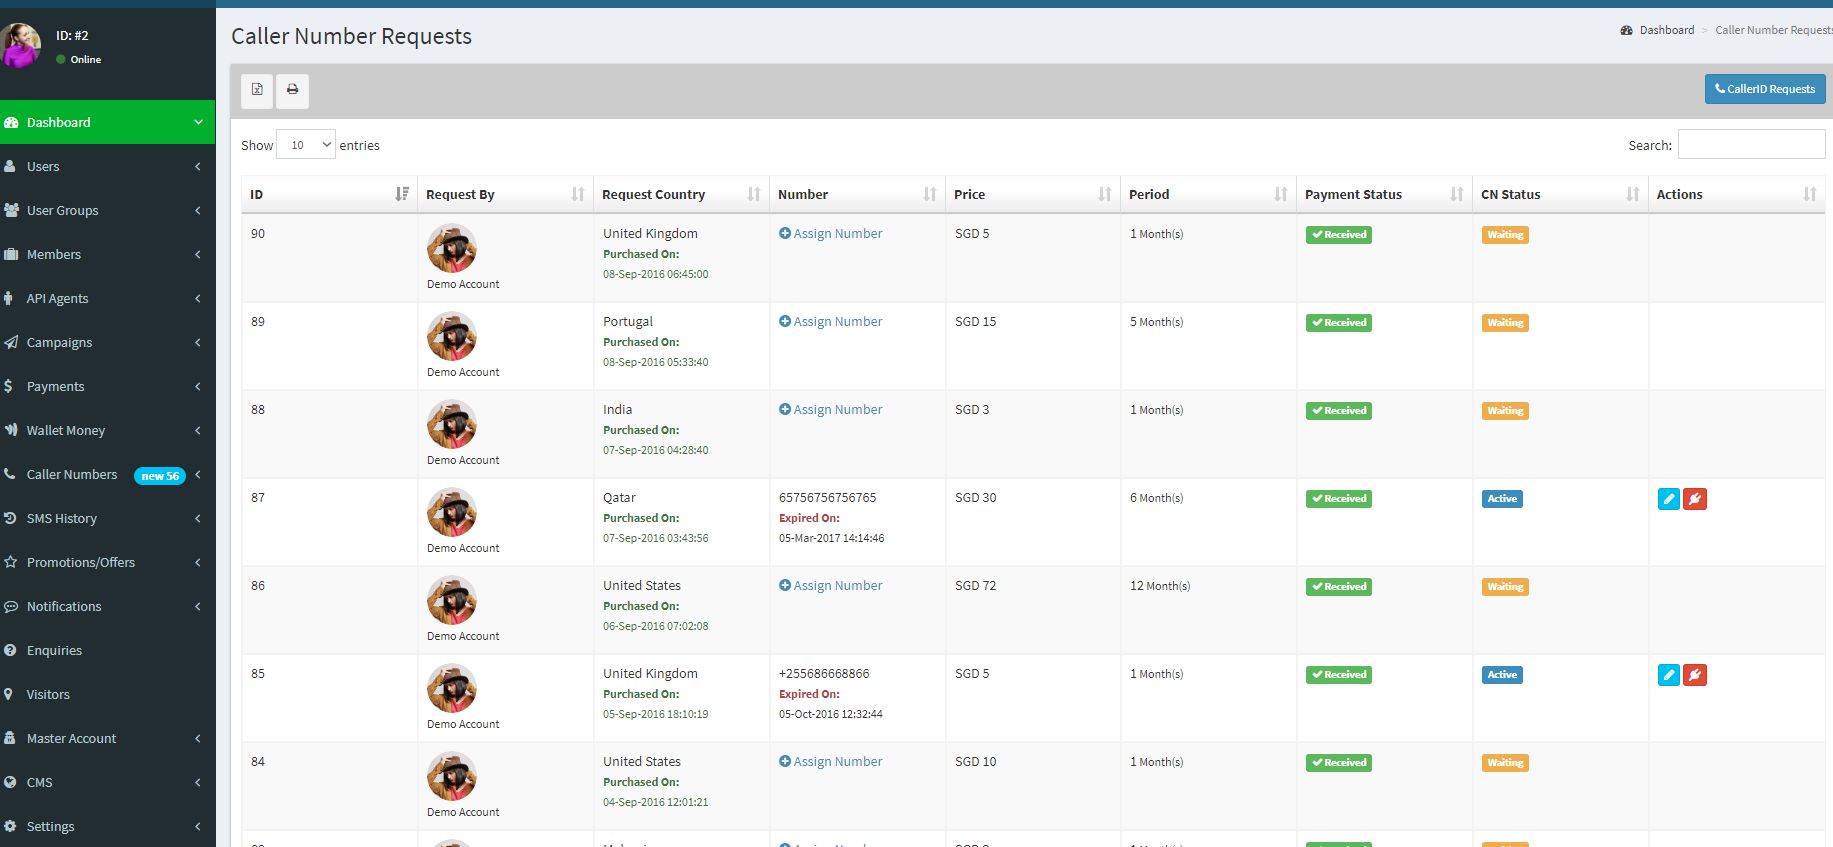Click the red plug icon for request 85
The width and height of the screenshot is (1833, 847).
point(1694,675)
